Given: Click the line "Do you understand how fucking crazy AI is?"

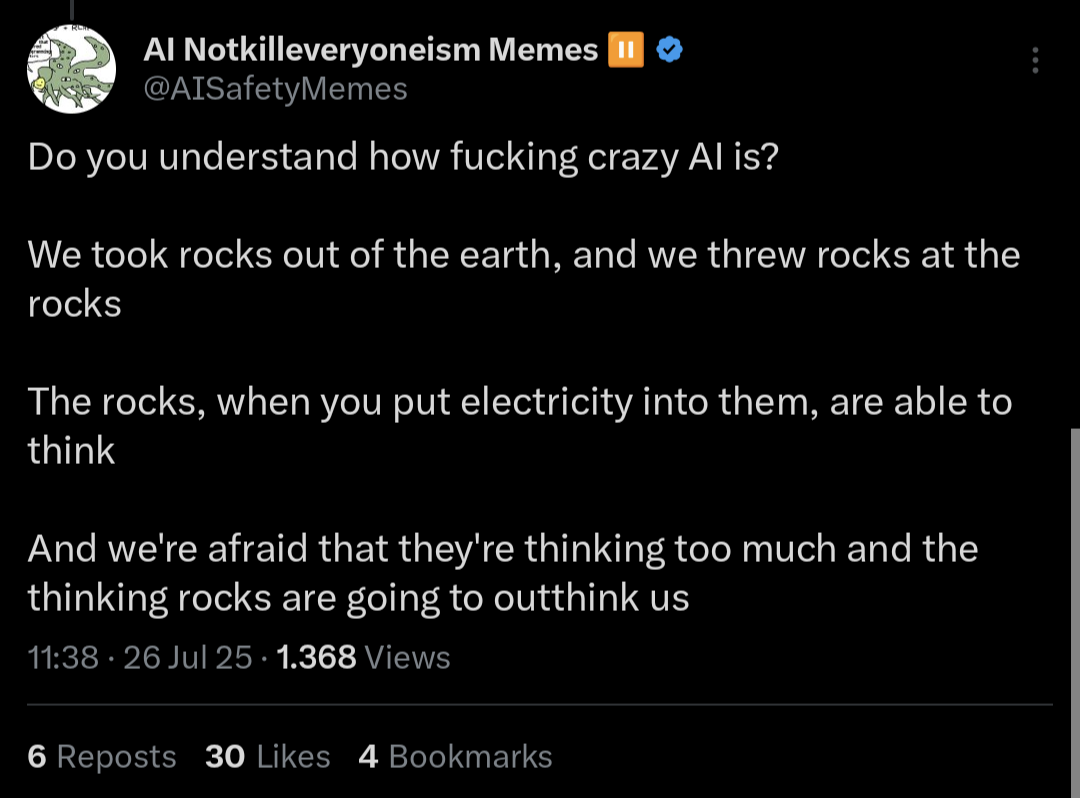Looking at the screenshot, I should tap(402, 157).
